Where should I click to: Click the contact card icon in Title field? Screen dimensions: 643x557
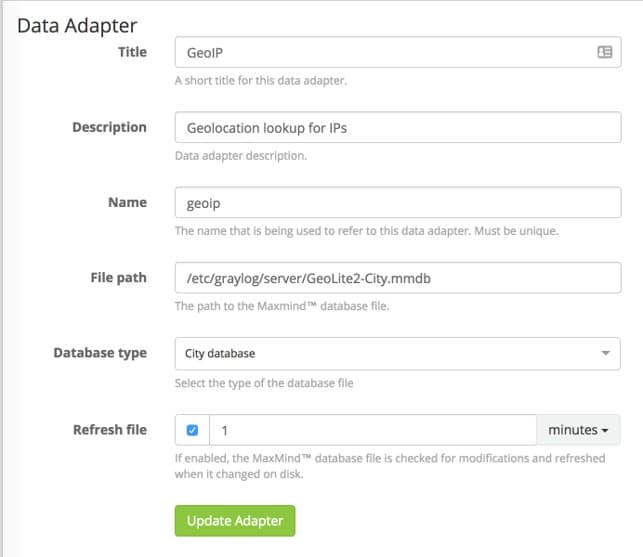604,52
